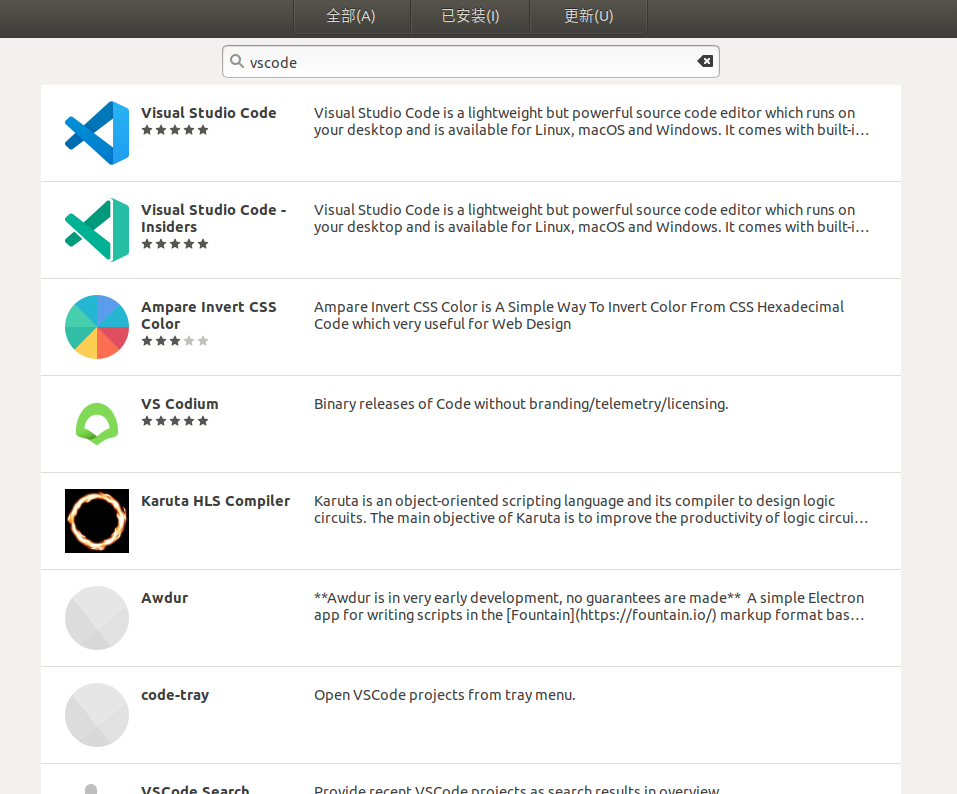The height and width of the screenshot is (794, 957).
Task: Select the Karuta HLS Compiler title
Action: [215, 501]
